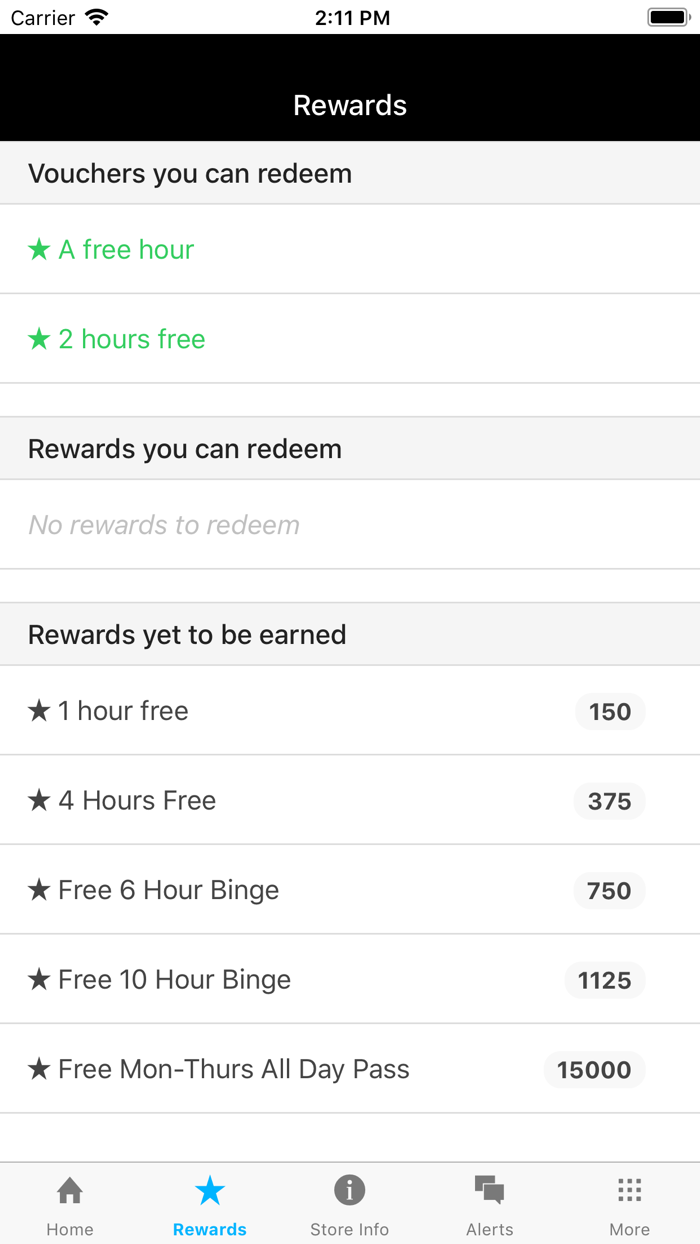Tap the '15000' points badge

coord(595,1069)
